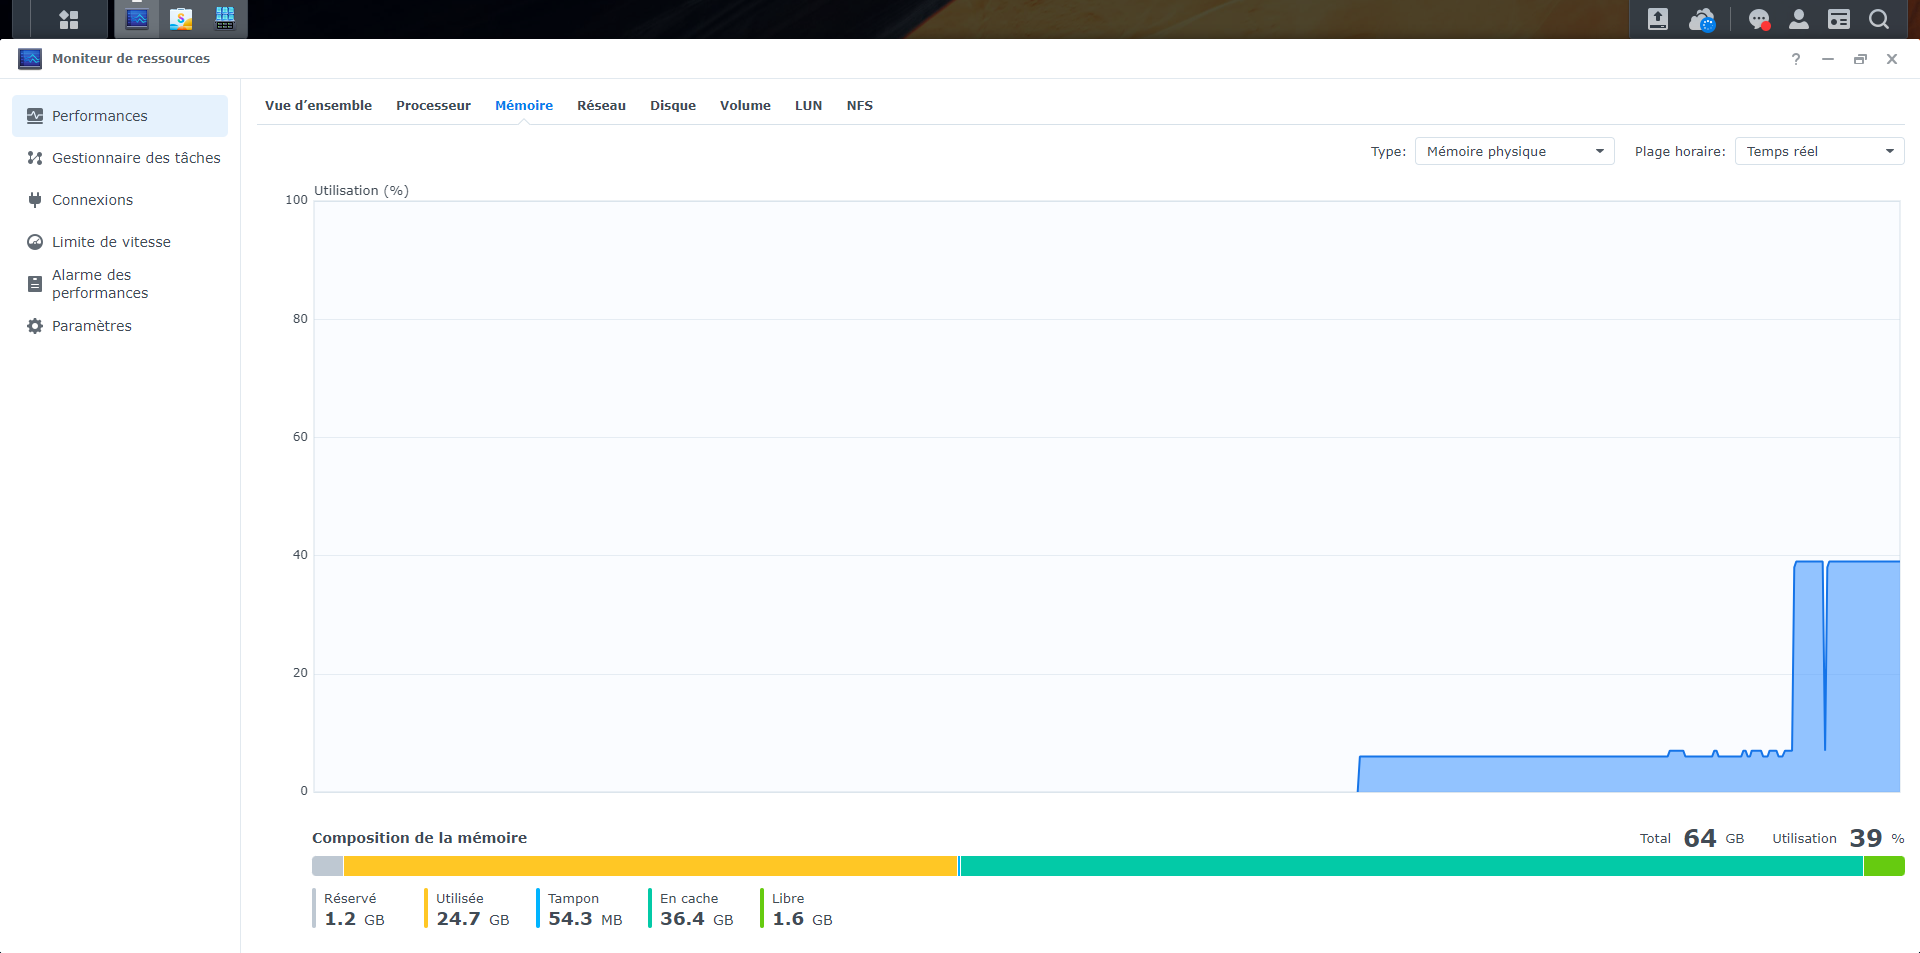1920x953 pixels.
Task: Click the Gestionnaire des tâches sidebar icon
Action: pos(35,158)
